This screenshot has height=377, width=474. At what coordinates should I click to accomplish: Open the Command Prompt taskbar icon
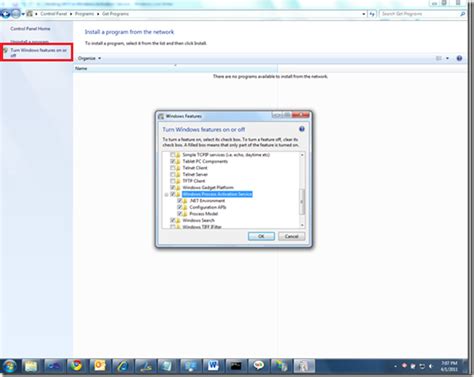236,366
